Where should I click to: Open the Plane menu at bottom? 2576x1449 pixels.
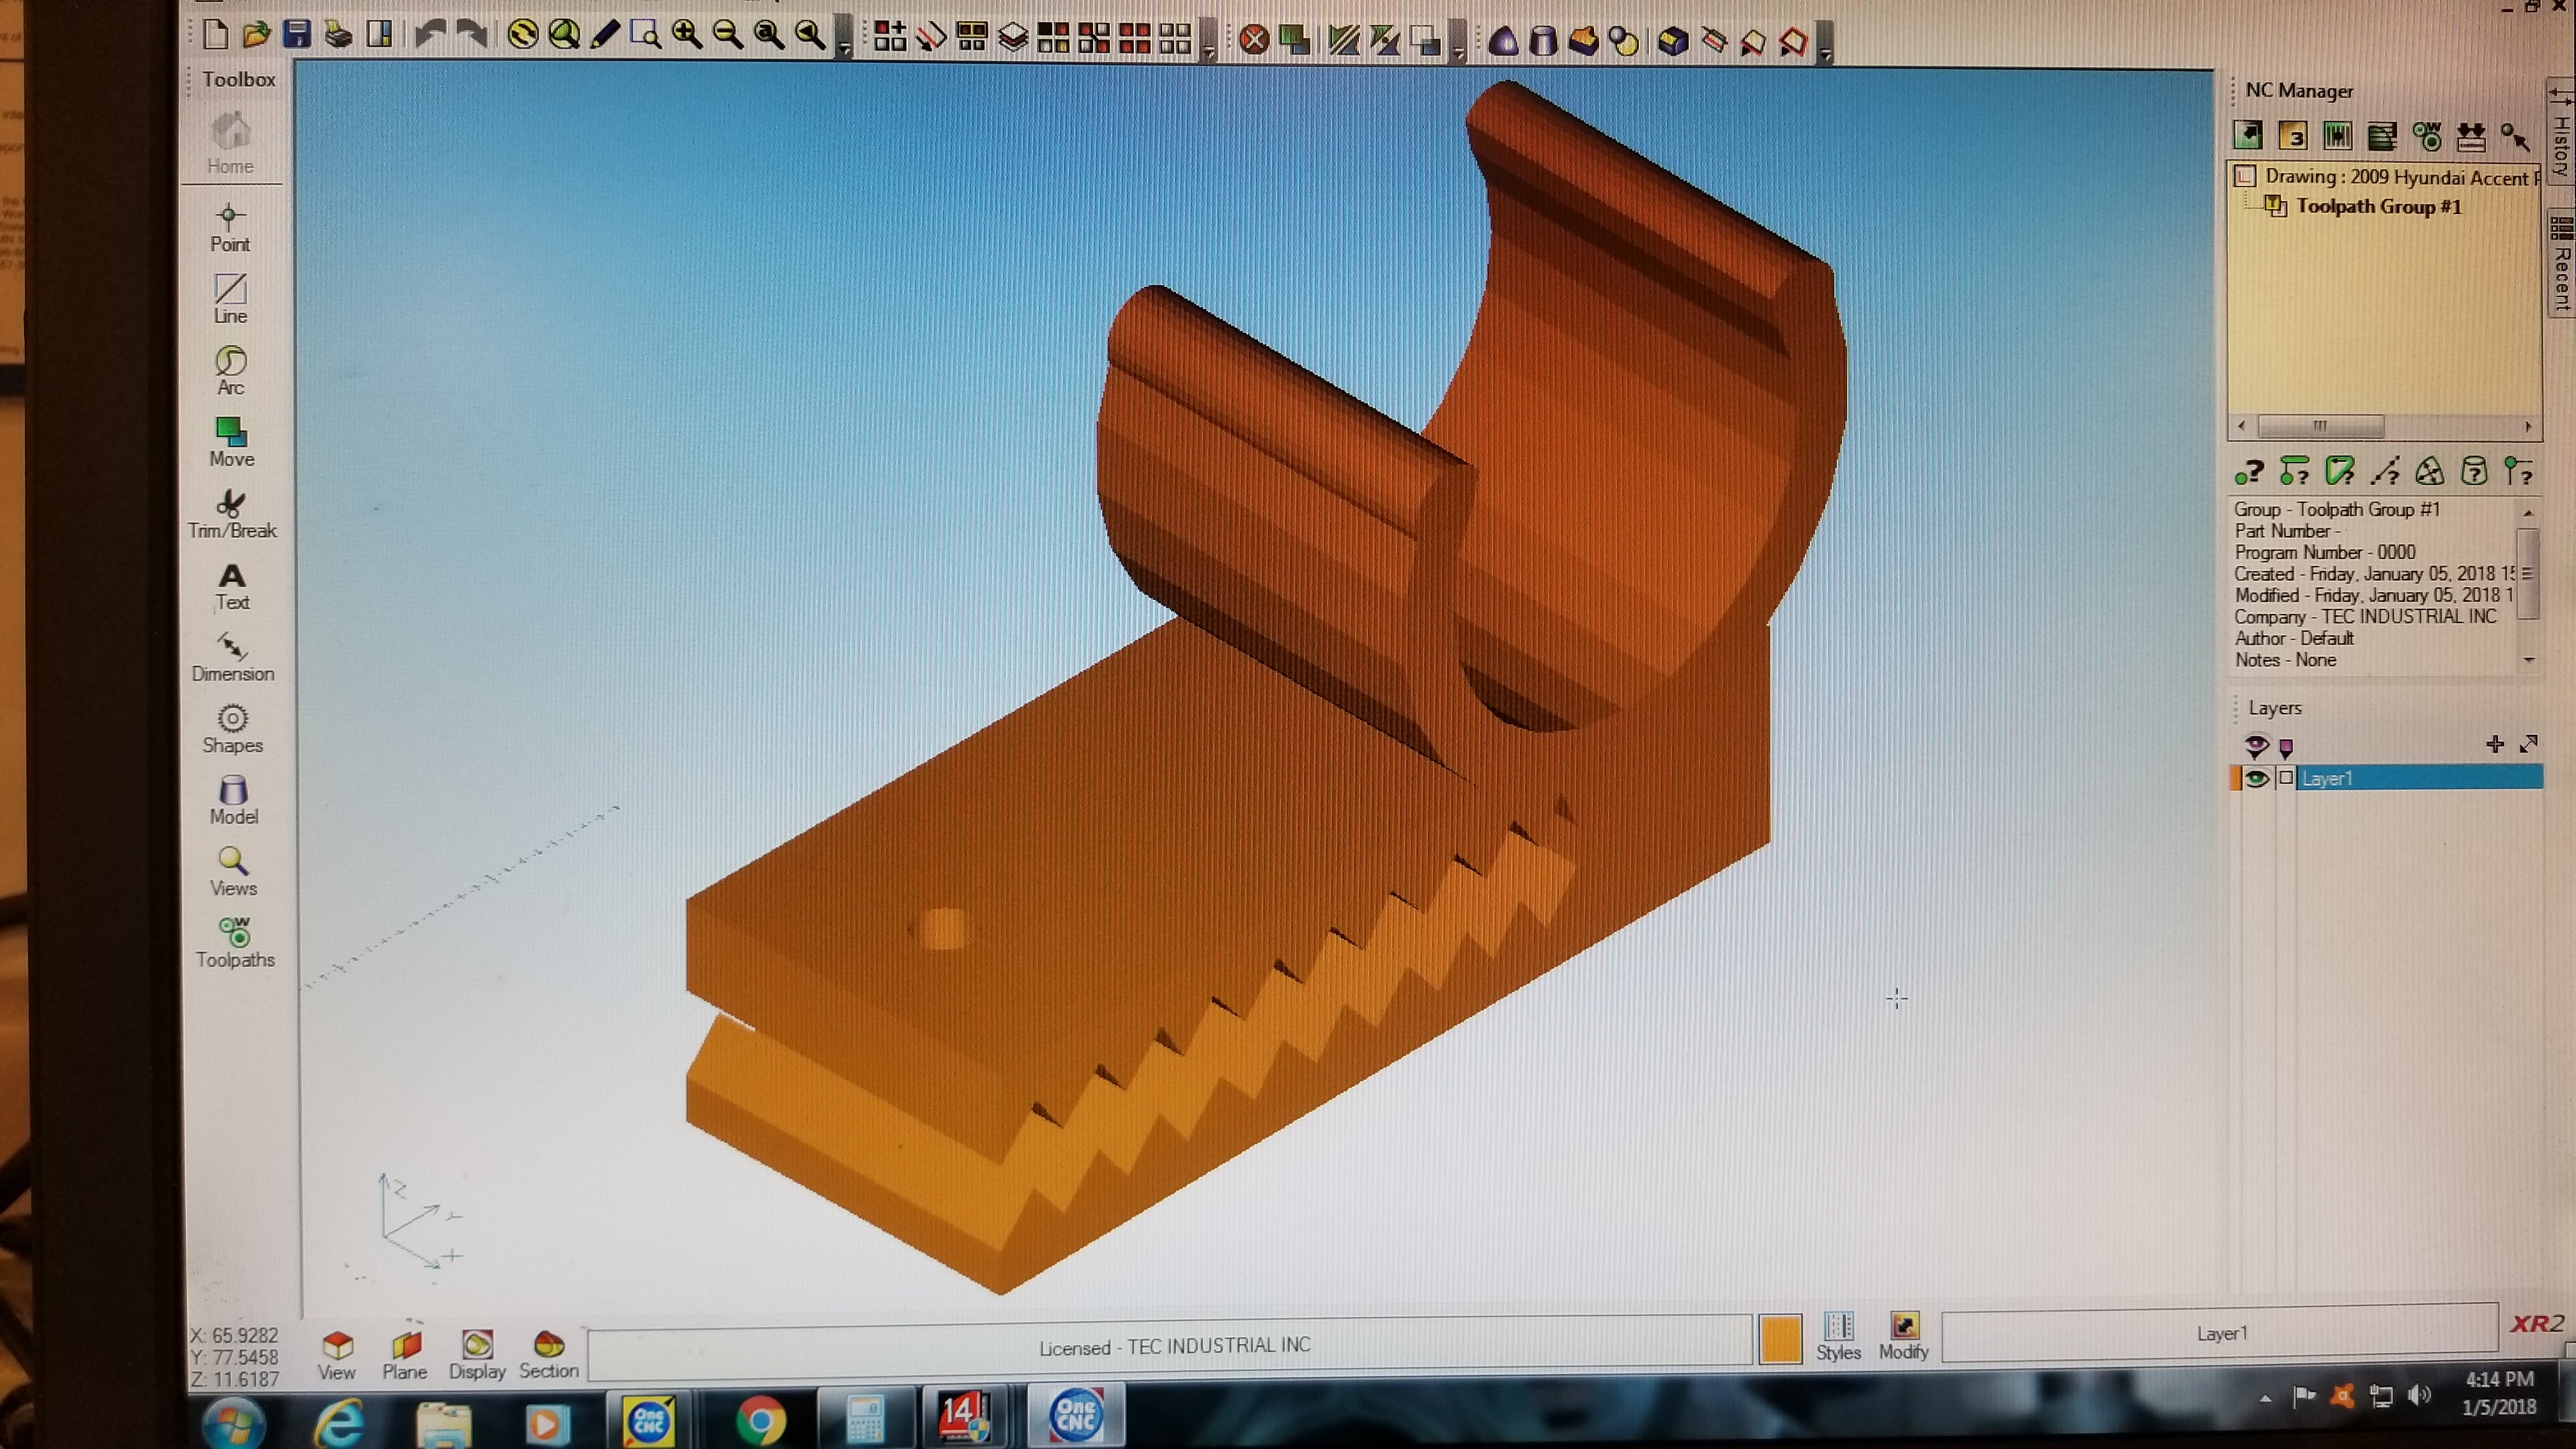click(x=405, y=1356)
